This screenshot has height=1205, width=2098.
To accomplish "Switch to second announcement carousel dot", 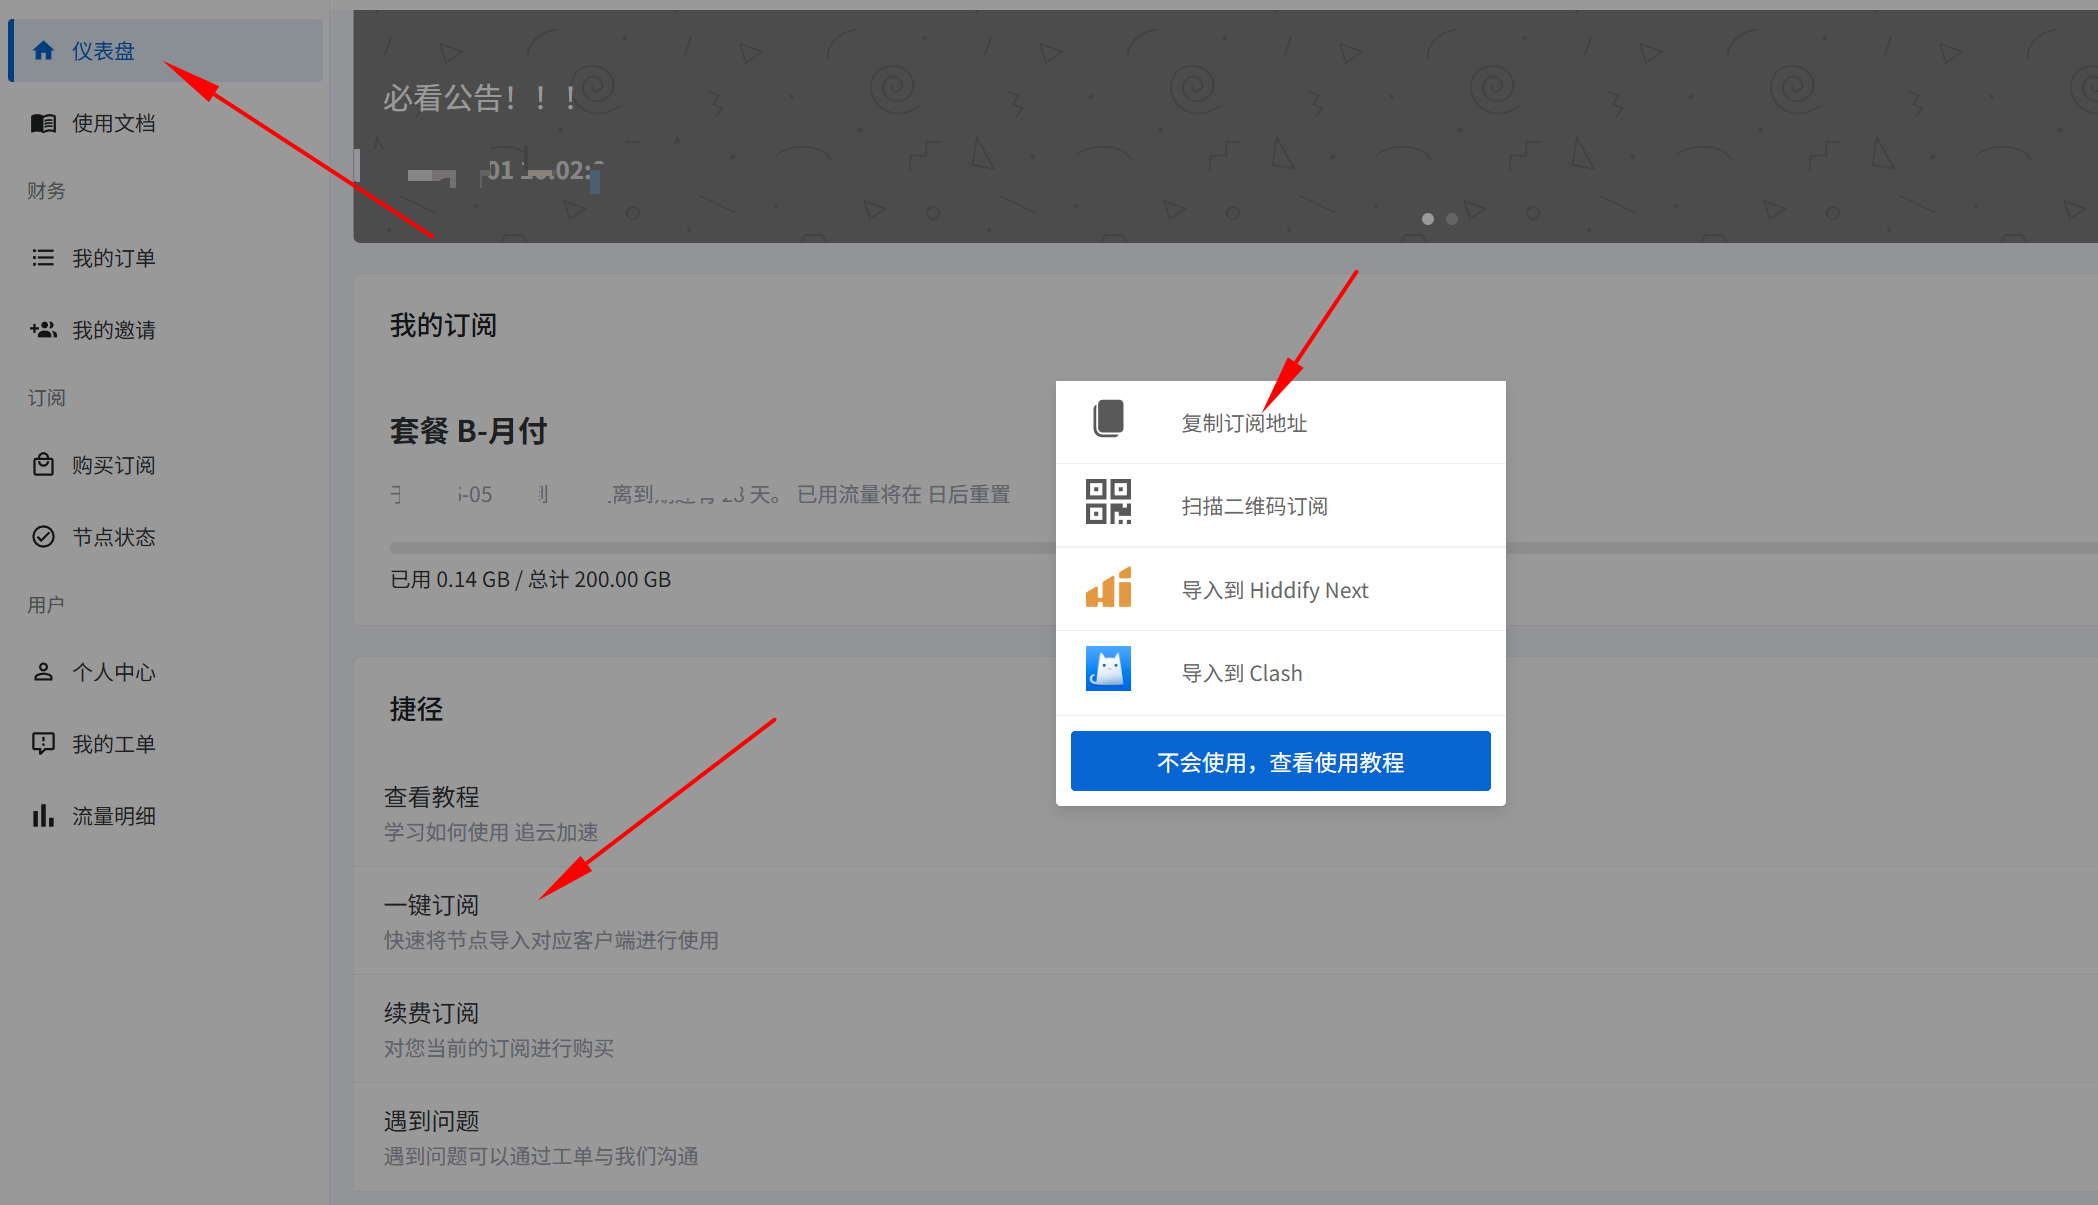I will [x=1452, y=219].
